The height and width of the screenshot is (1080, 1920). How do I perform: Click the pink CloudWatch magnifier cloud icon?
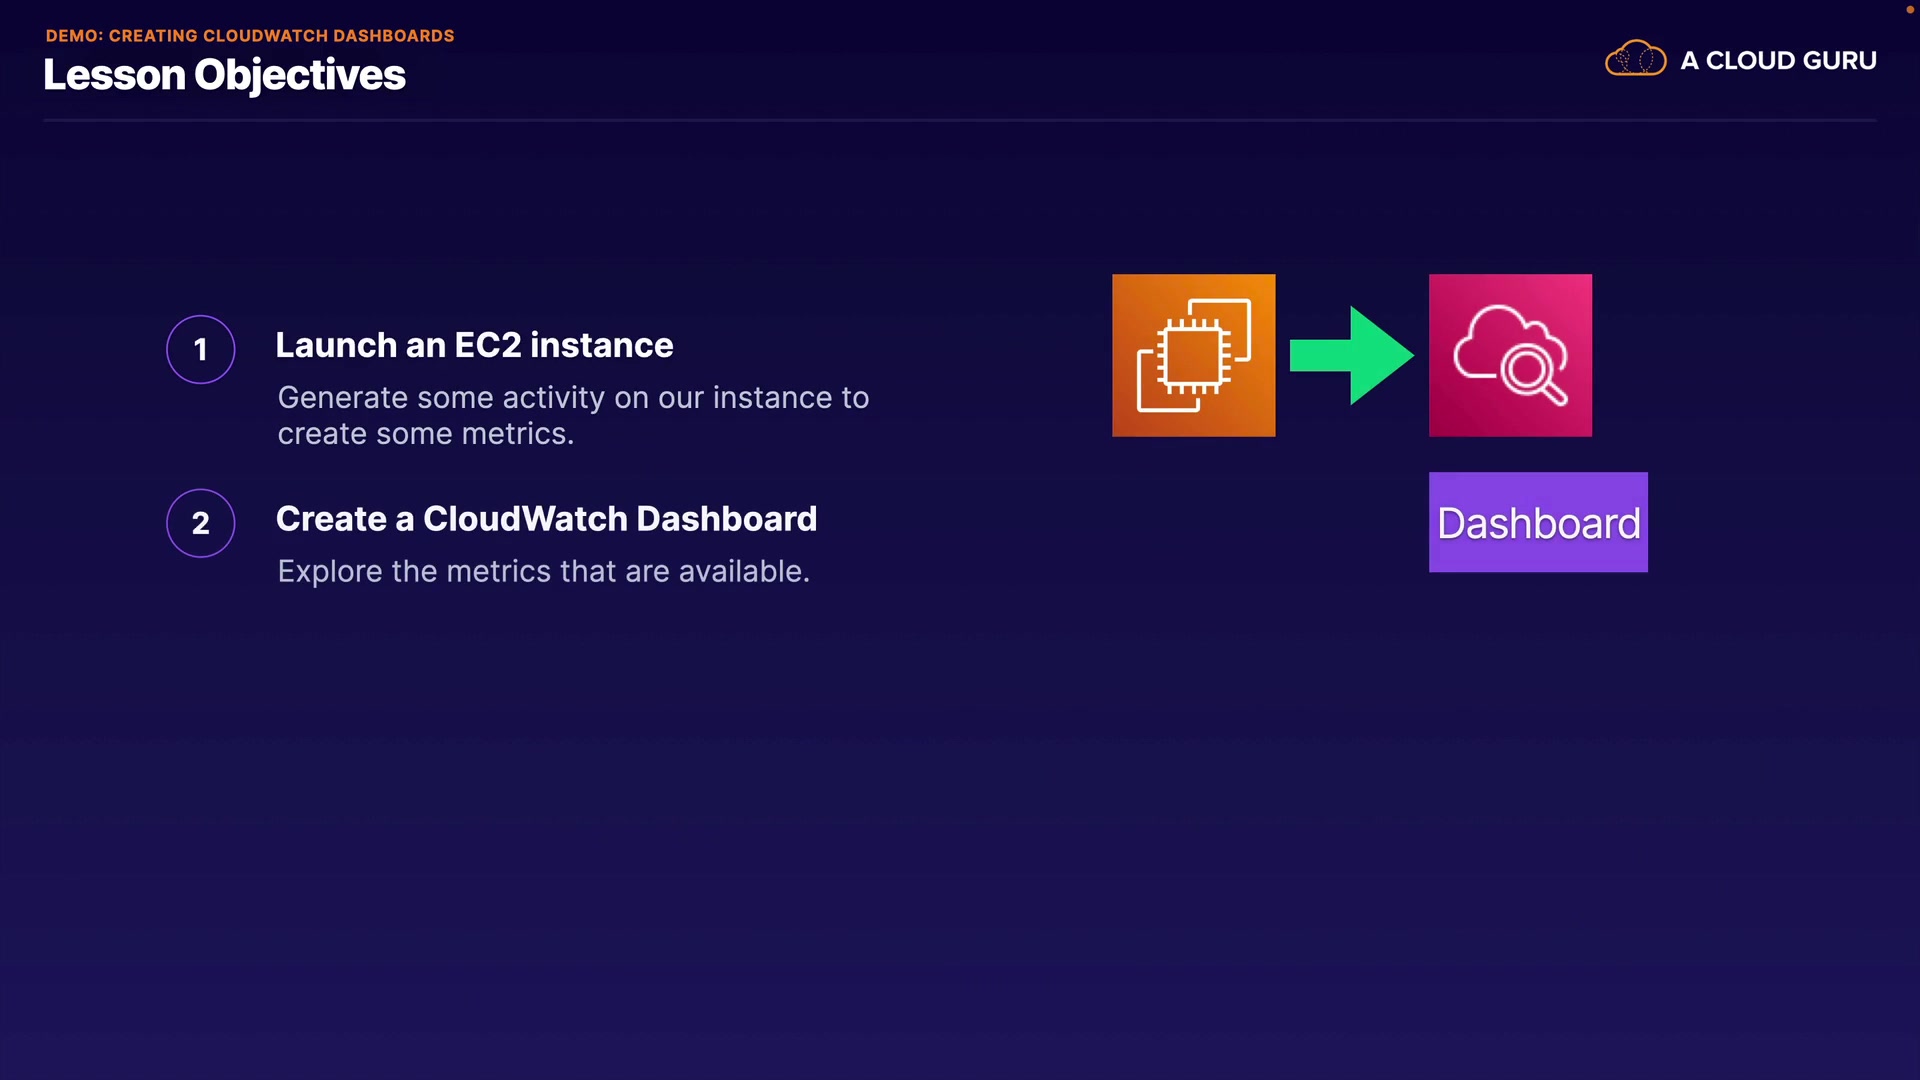coord(1510,355)
